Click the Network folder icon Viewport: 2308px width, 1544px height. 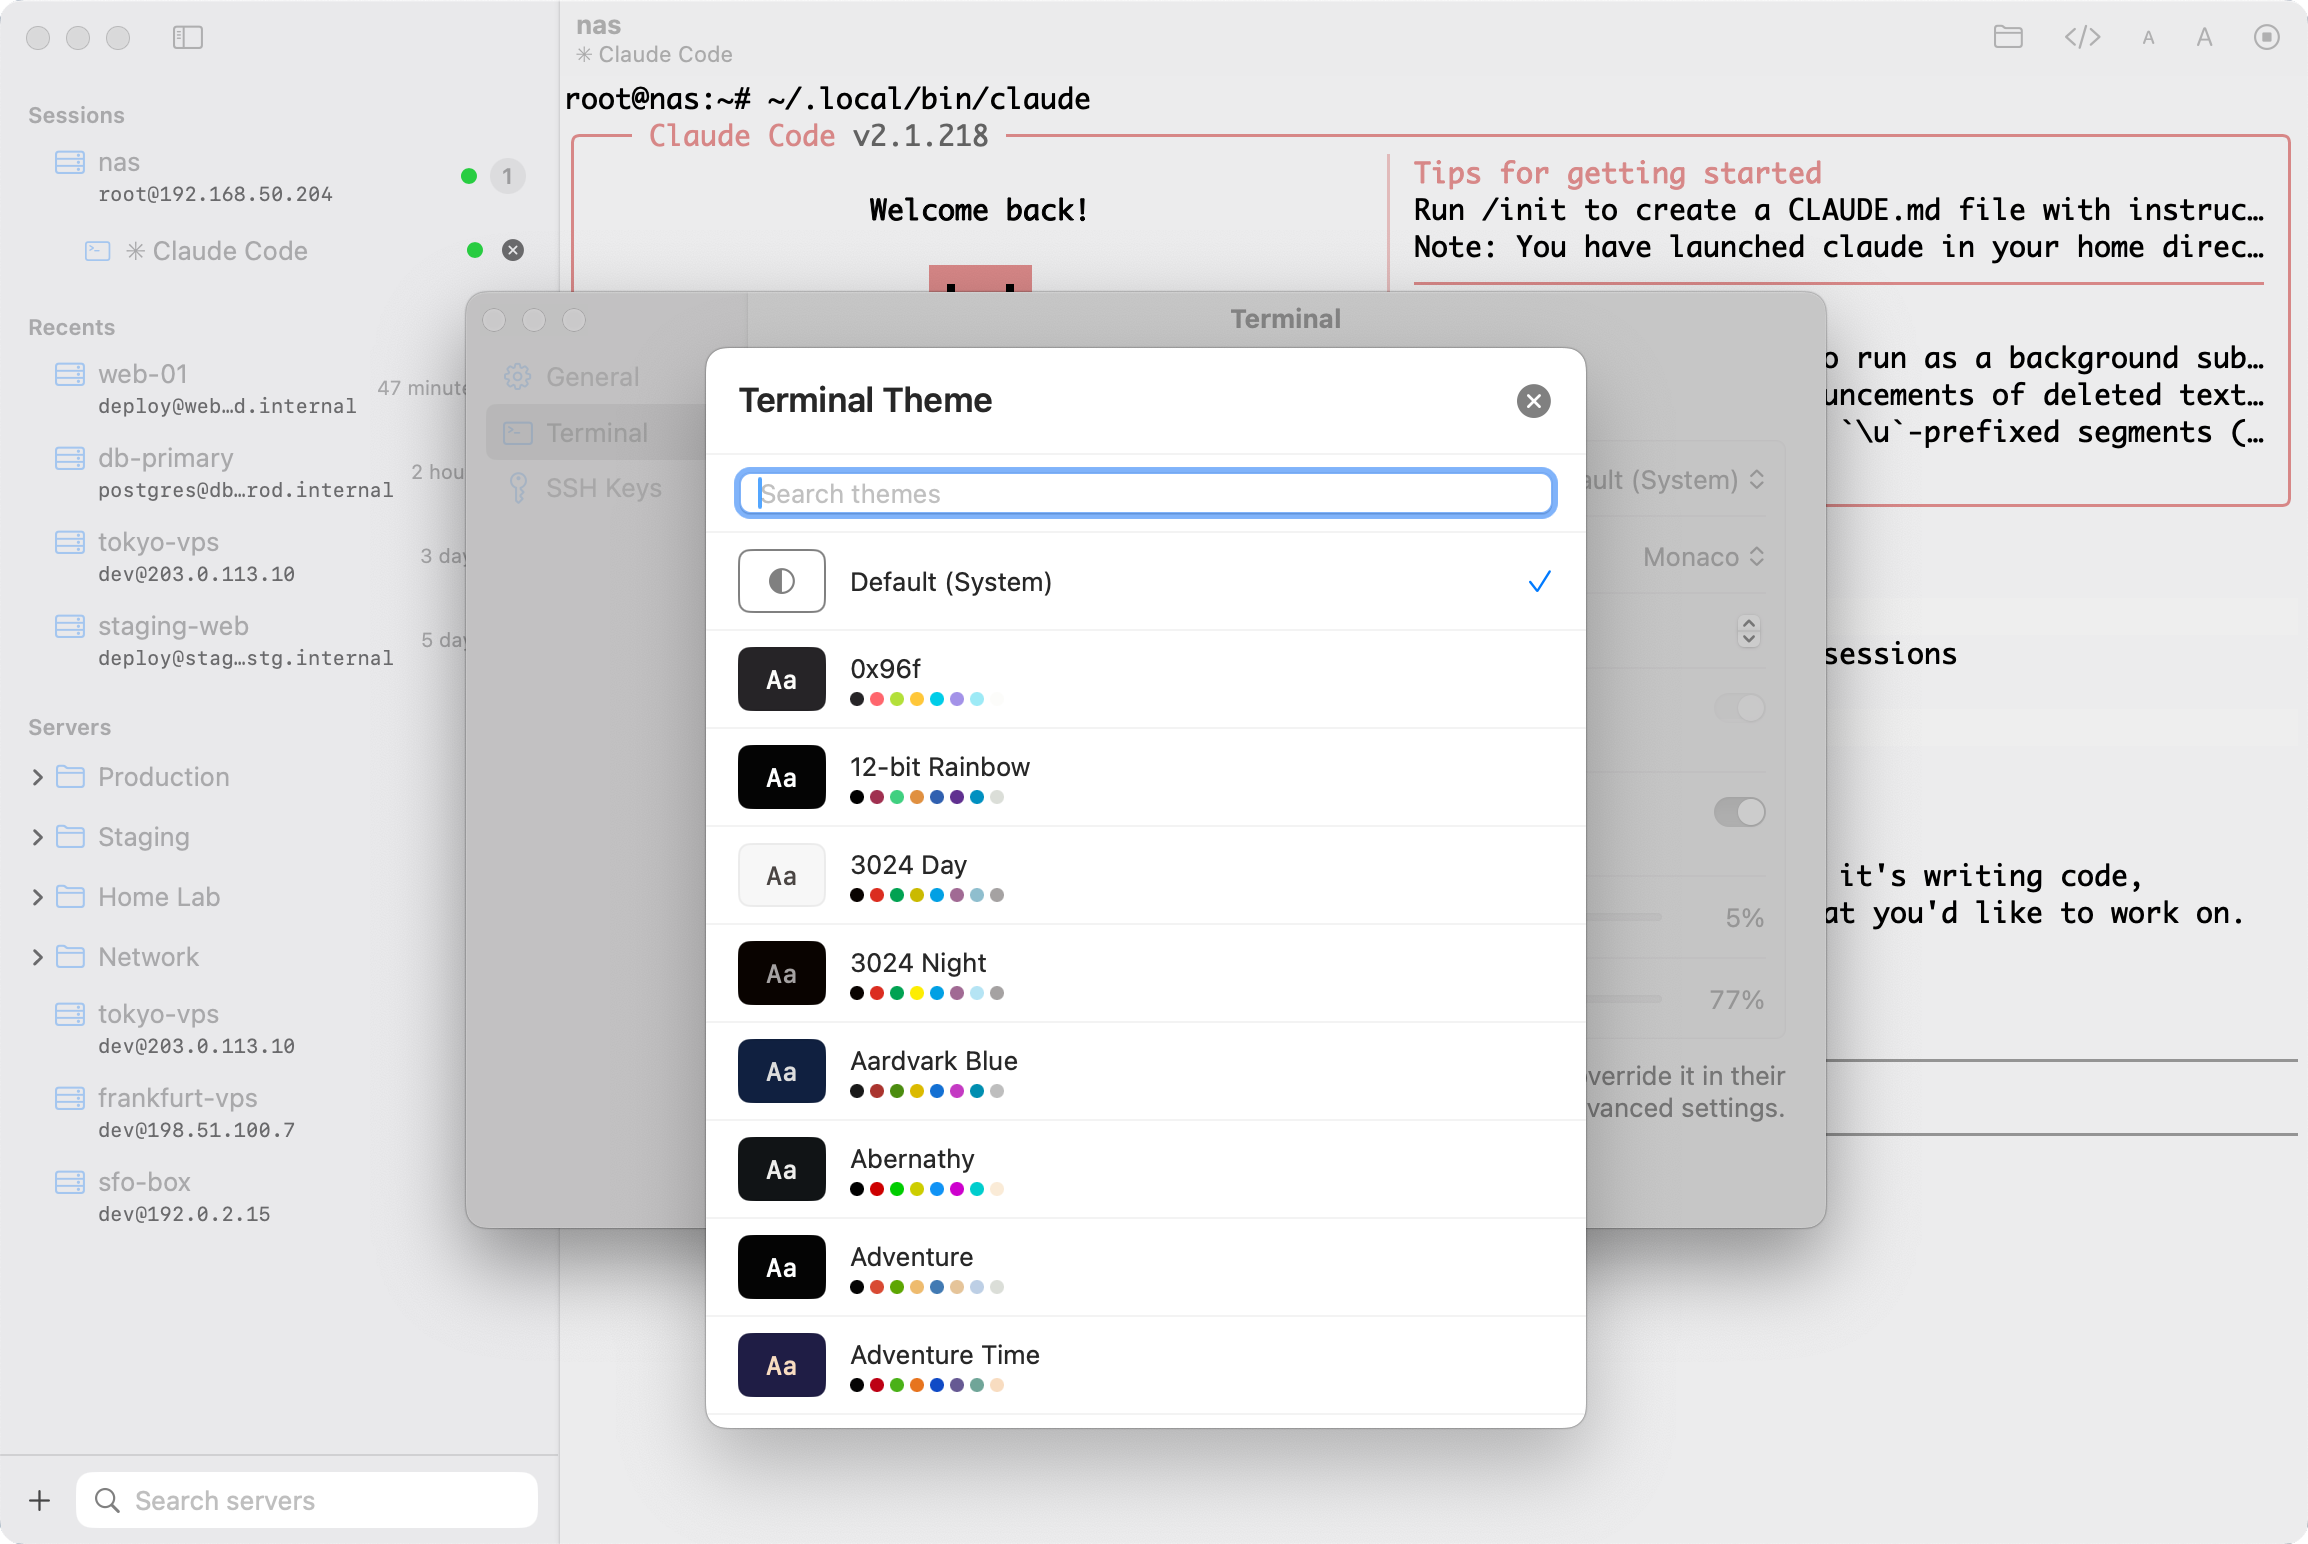pyautogui.click(x=70, y=956)
